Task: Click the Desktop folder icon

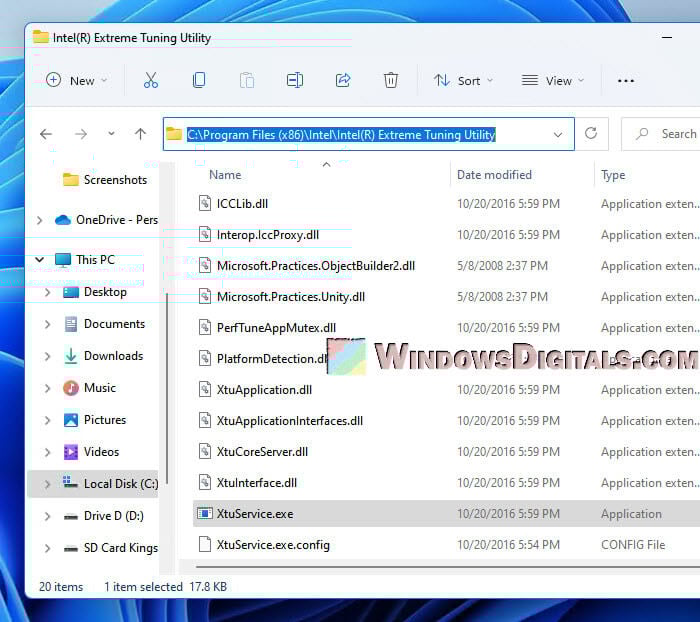Action: [x=71, y=292]
